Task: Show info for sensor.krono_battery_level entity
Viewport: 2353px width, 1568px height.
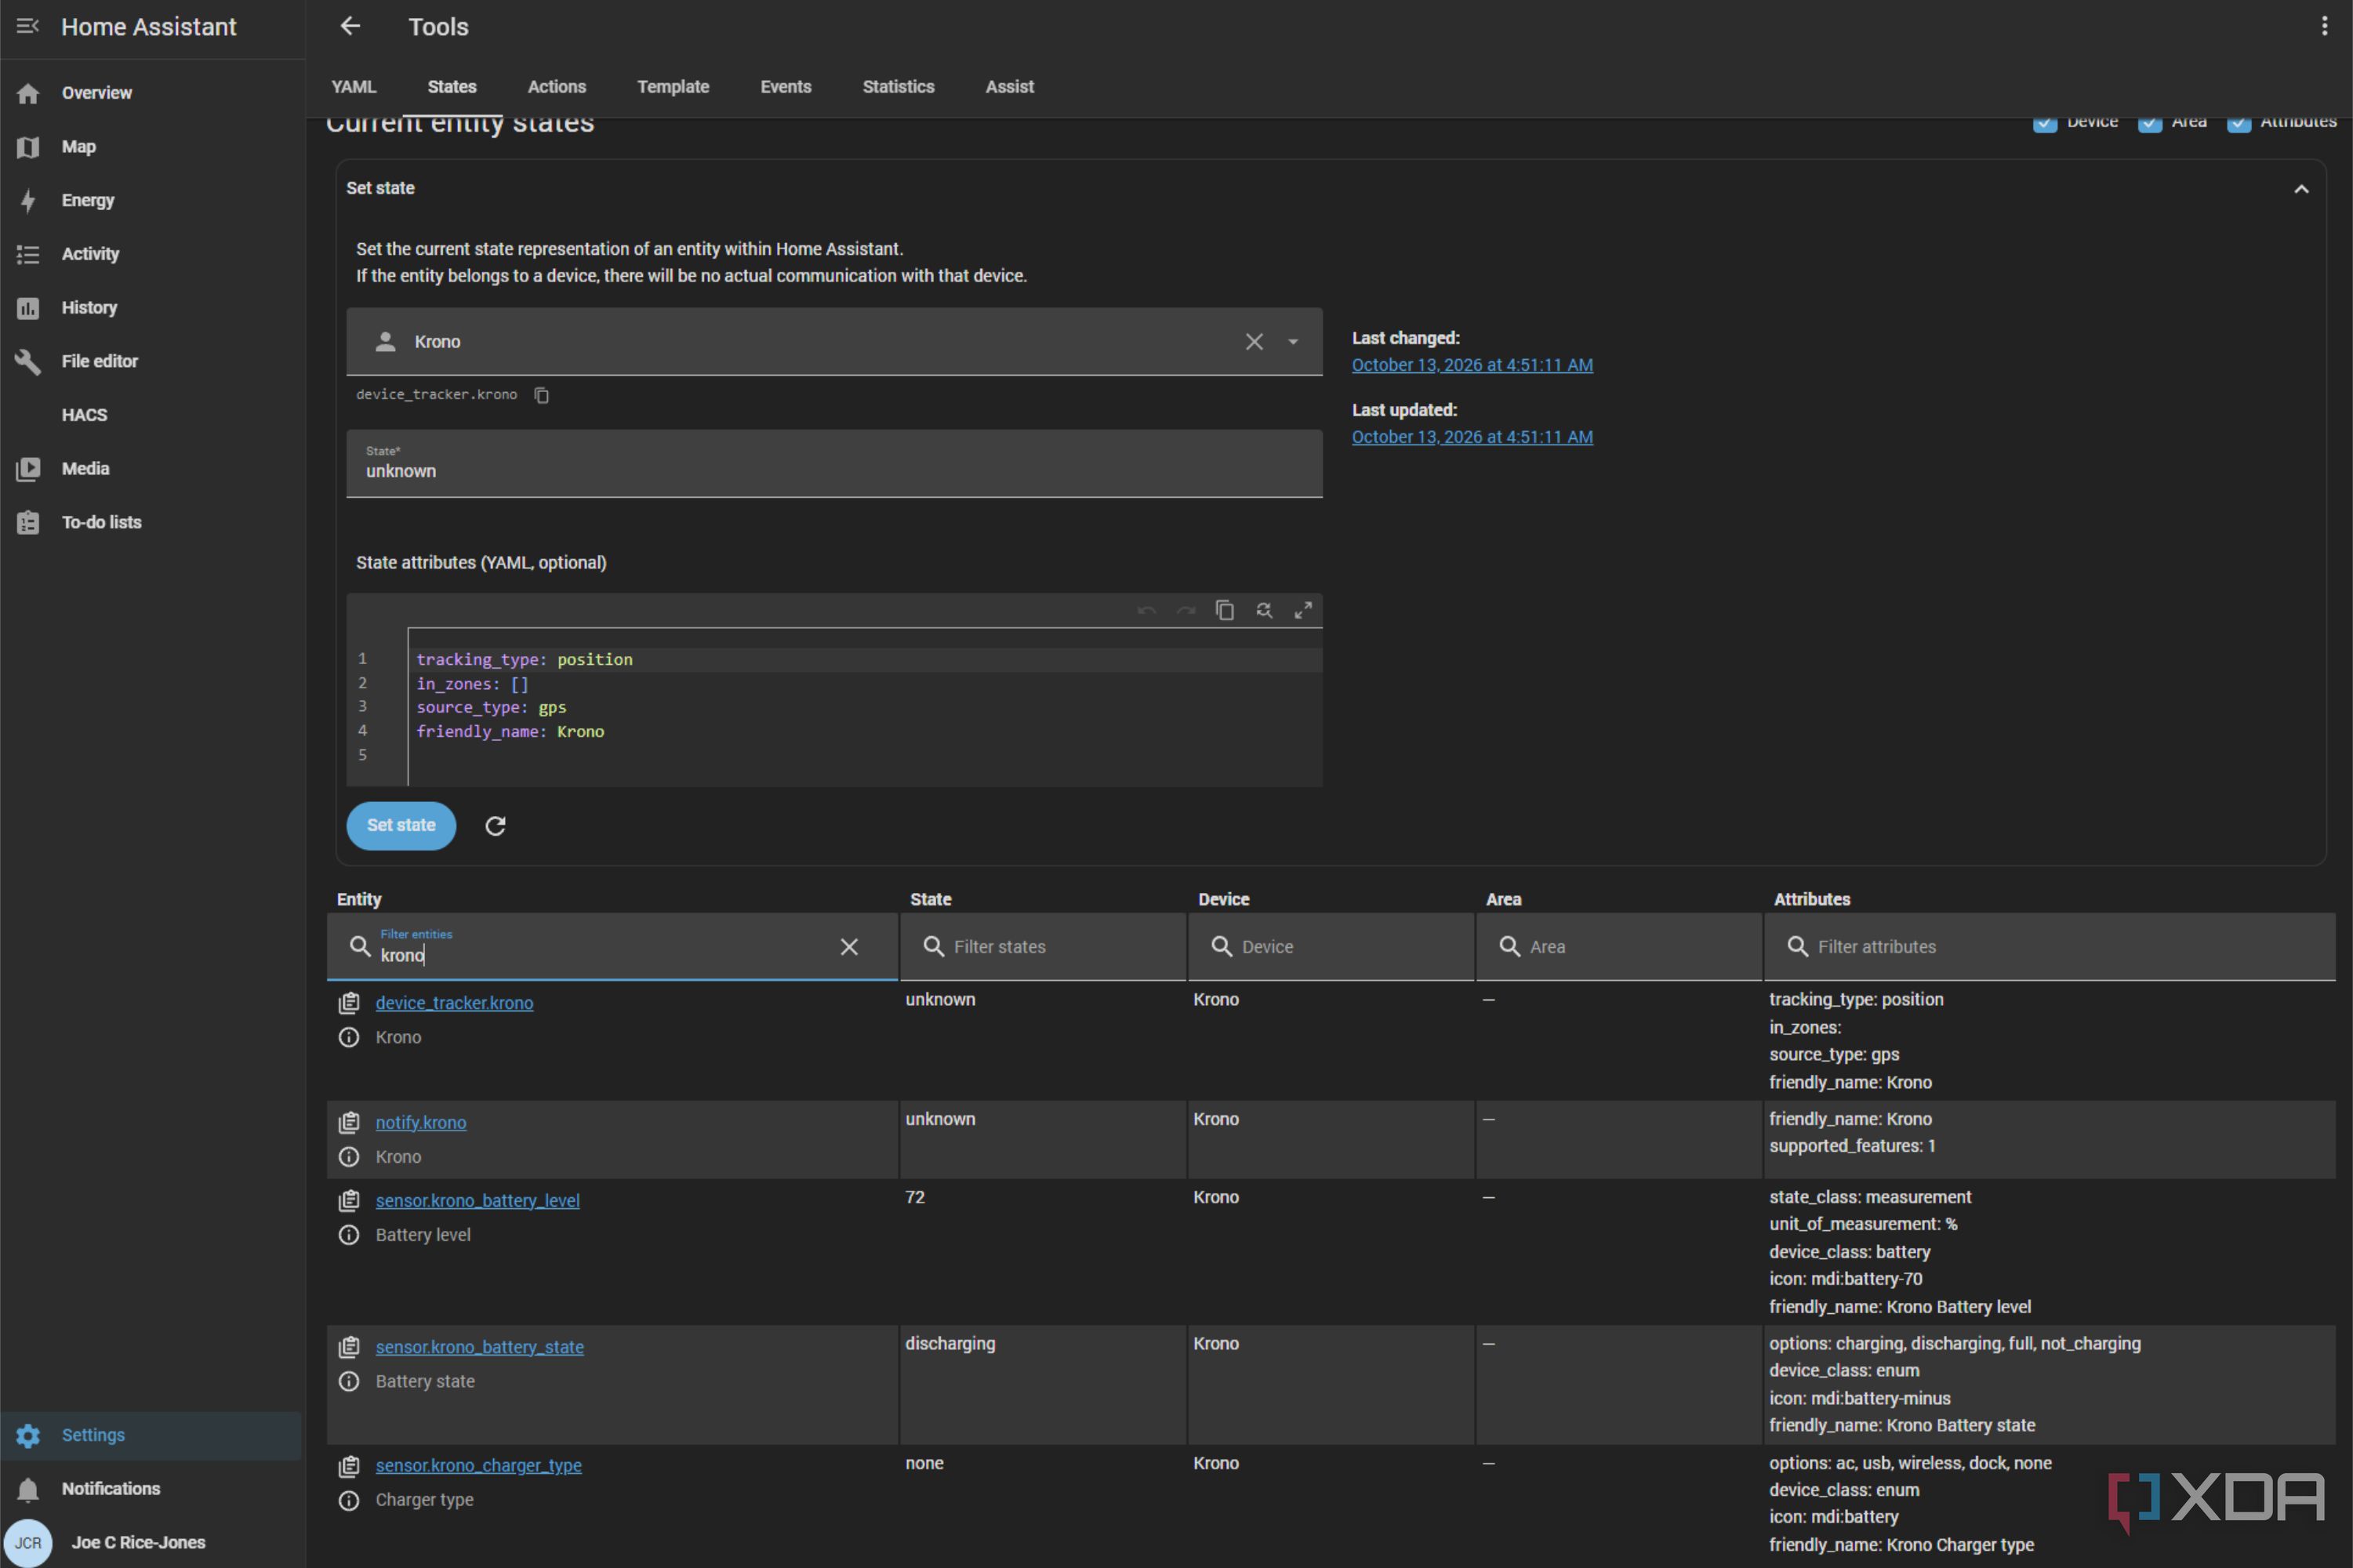Action: [x=349, y=1235]
